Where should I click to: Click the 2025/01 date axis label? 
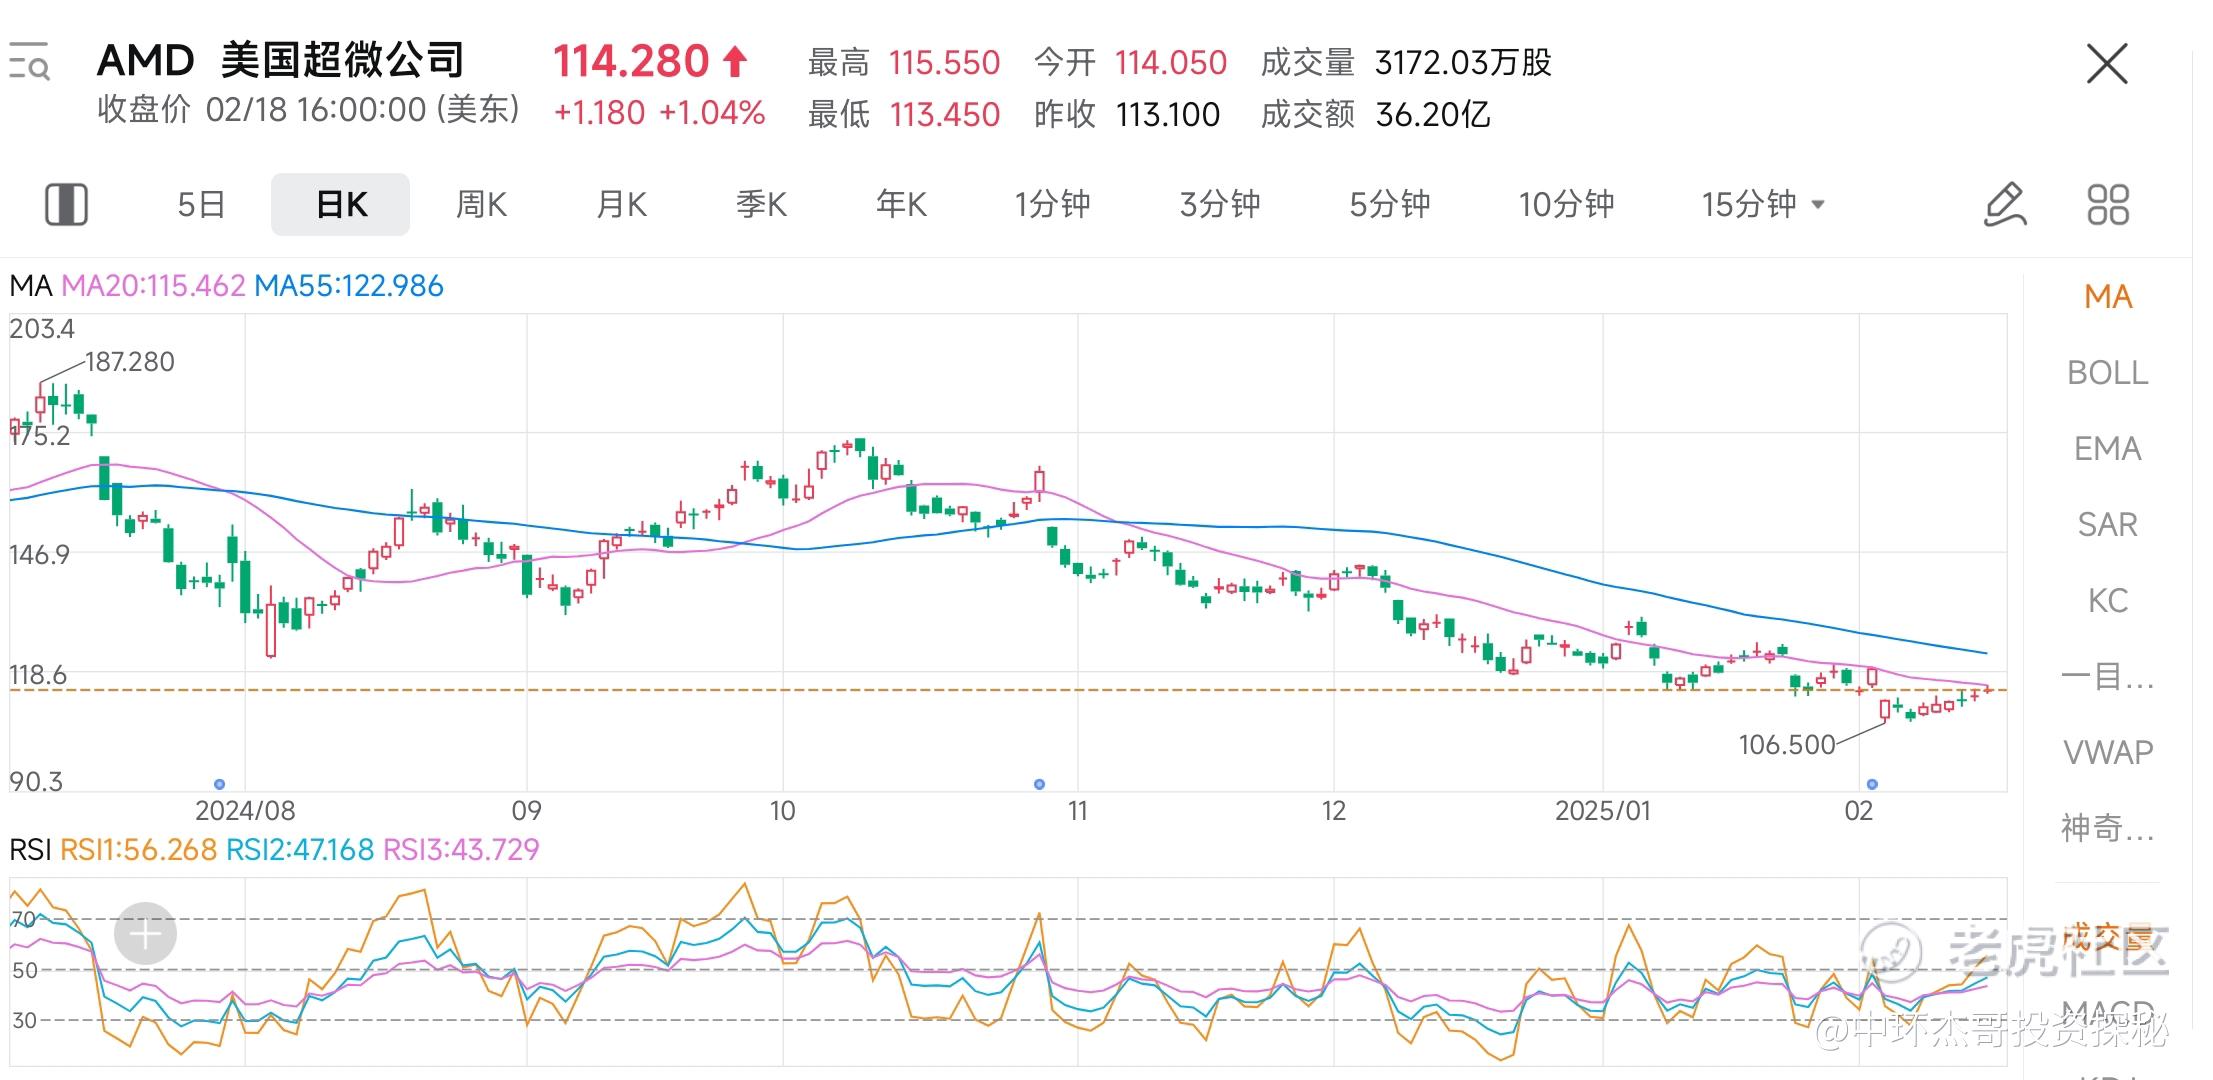click(x=1603, y=811)
